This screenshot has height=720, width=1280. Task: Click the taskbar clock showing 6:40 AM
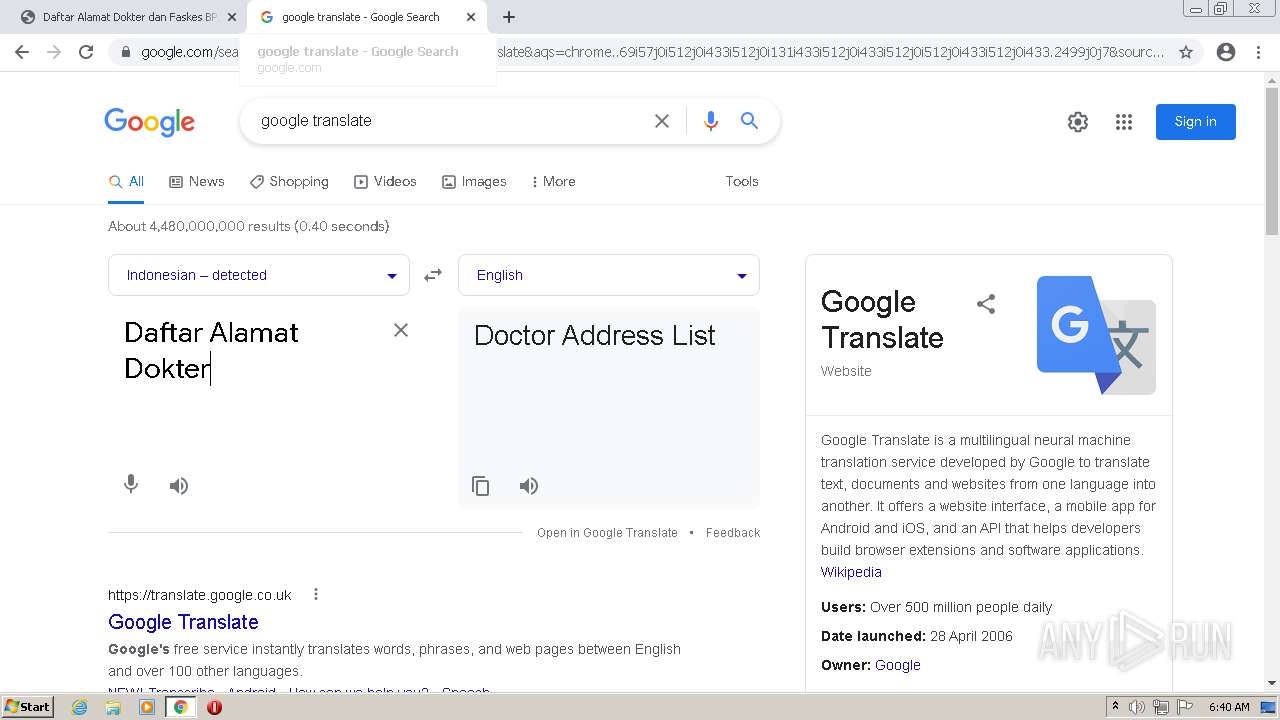[x=1229, y=707]
